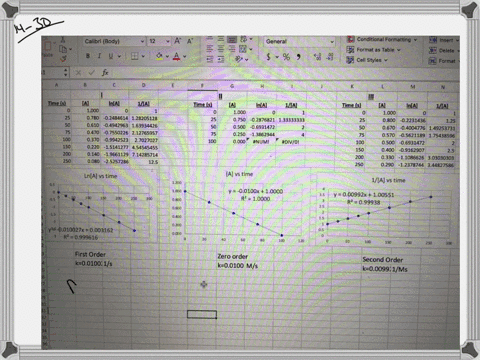Image resolution: width=480 pixels, height=360 pixels.
Task: Select column header A
Action: tap(56, 85)
